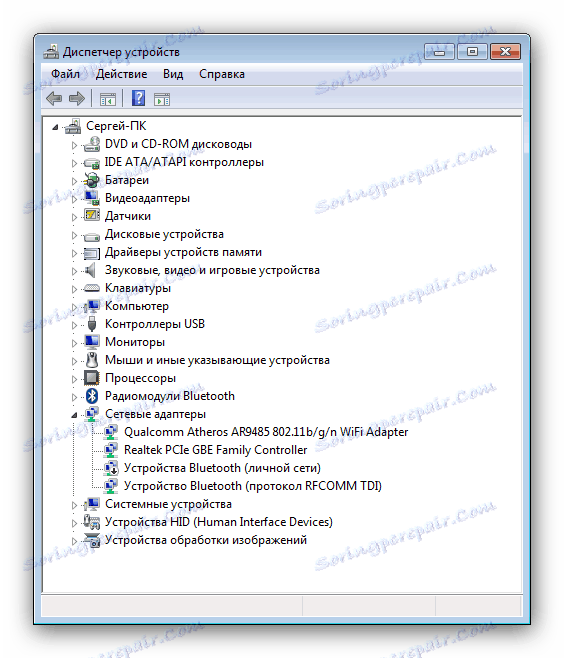Viewport: 564px width, 658px height.
Task: Collapse the Сергей-ПК root node
Action: coord(55,127)
